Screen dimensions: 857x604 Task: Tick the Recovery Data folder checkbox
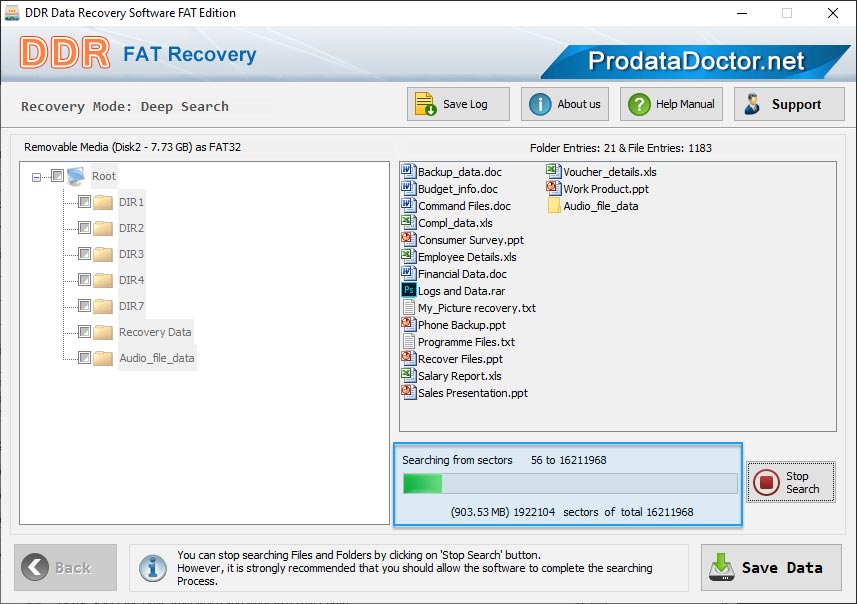click(84, 332)
